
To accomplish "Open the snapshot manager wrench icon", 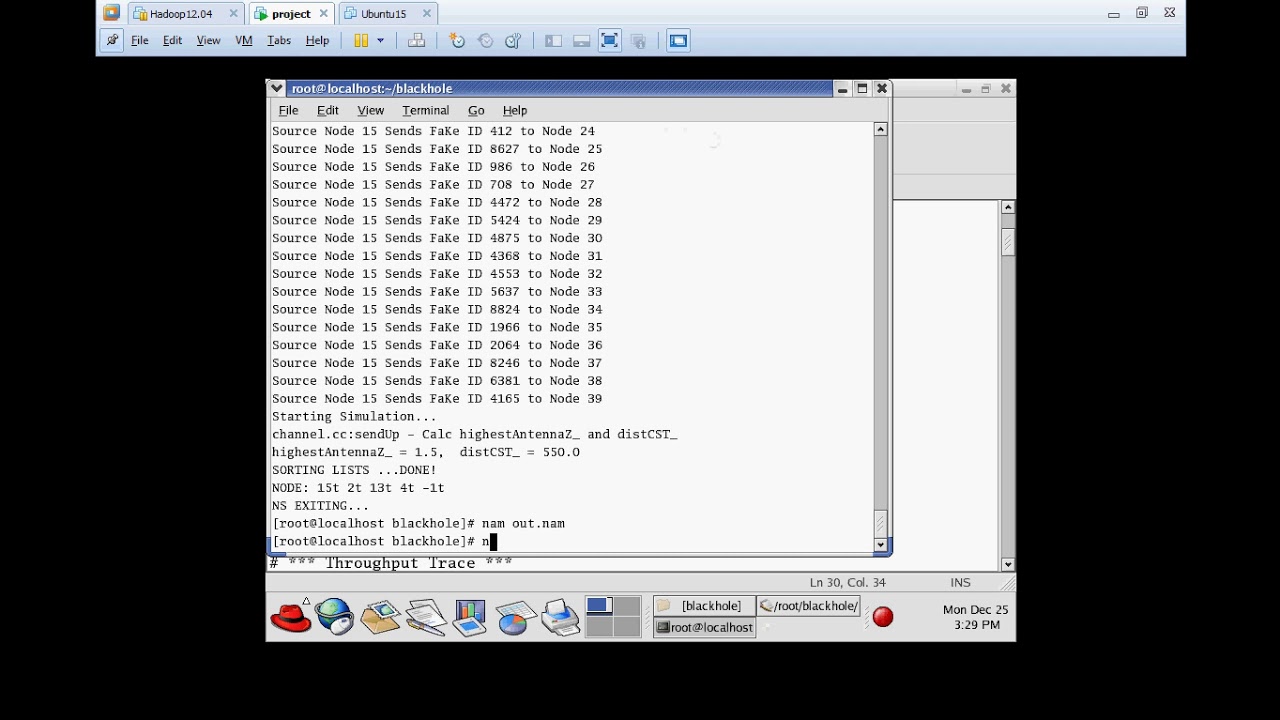I will click(513, 41).
